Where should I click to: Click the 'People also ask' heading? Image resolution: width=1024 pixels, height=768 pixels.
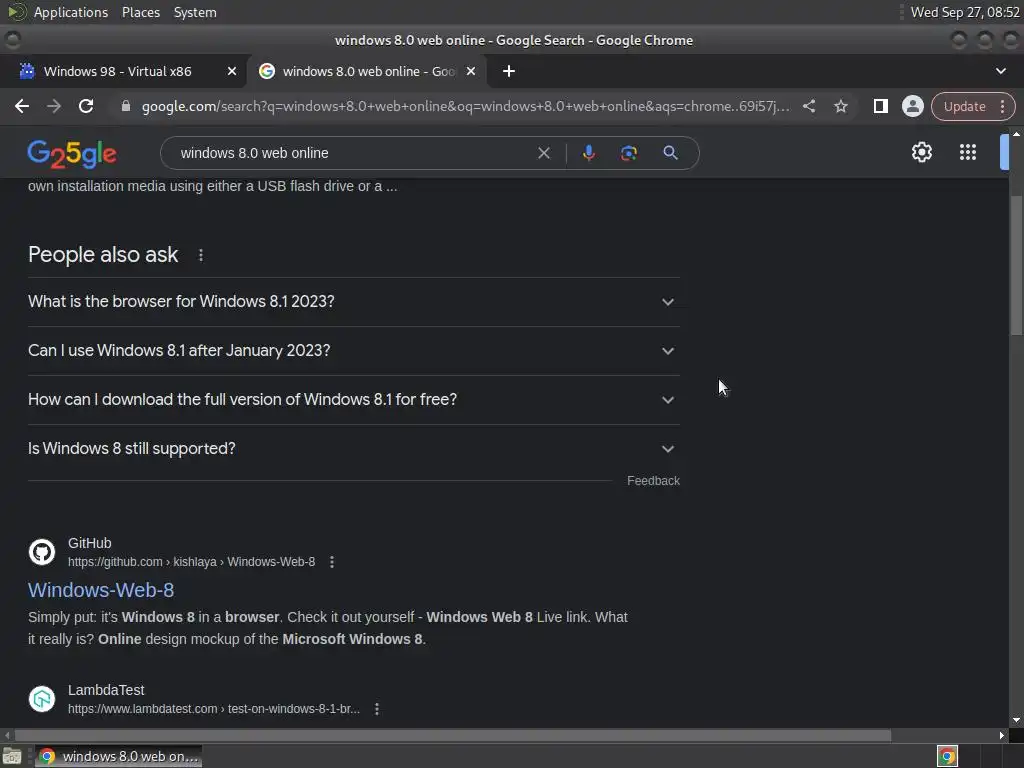tap(103, 255)
